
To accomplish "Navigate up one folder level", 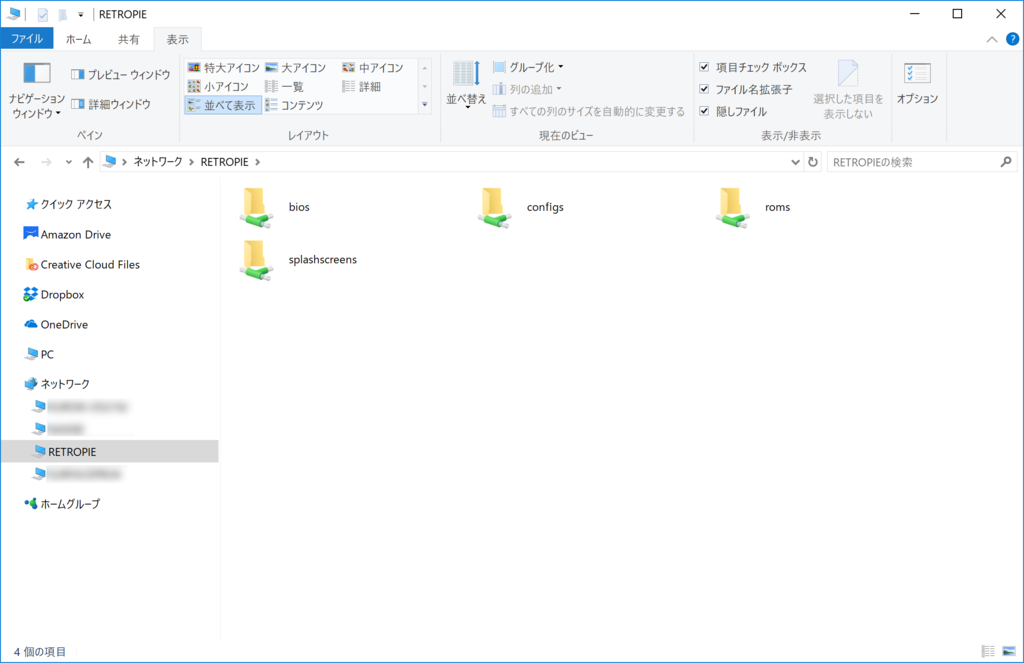I will click(x=88, y=161).
